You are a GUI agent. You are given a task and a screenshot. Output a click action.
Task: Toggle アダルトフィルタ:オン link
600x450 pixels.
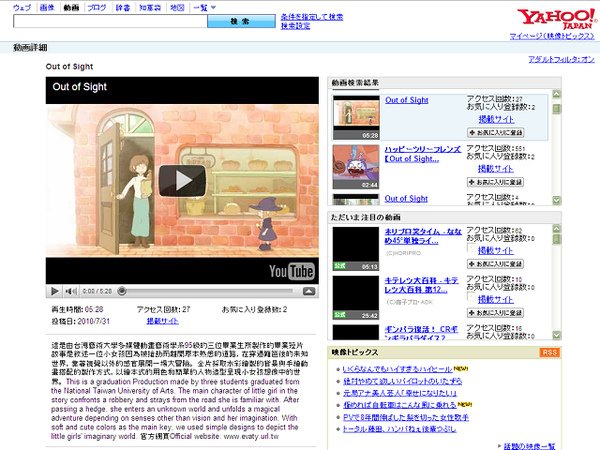point(561,59)
